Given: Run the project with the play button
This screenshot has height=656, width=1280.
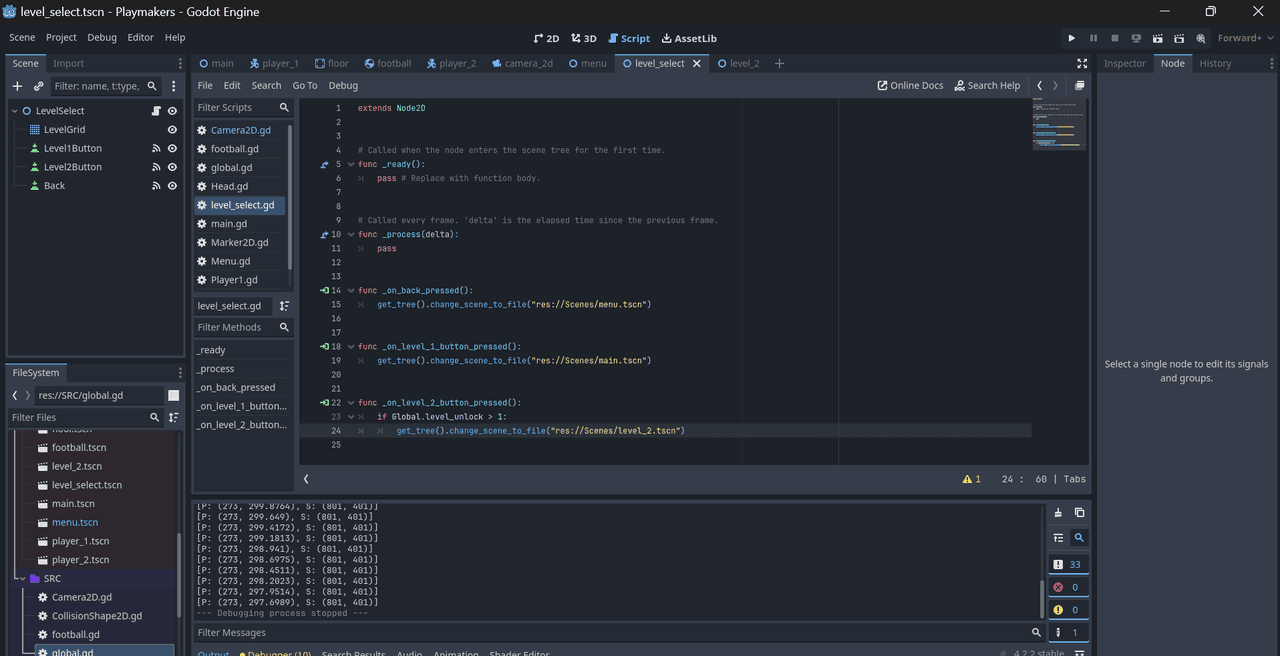Looking at the screenshot, I should (1071, 38).
